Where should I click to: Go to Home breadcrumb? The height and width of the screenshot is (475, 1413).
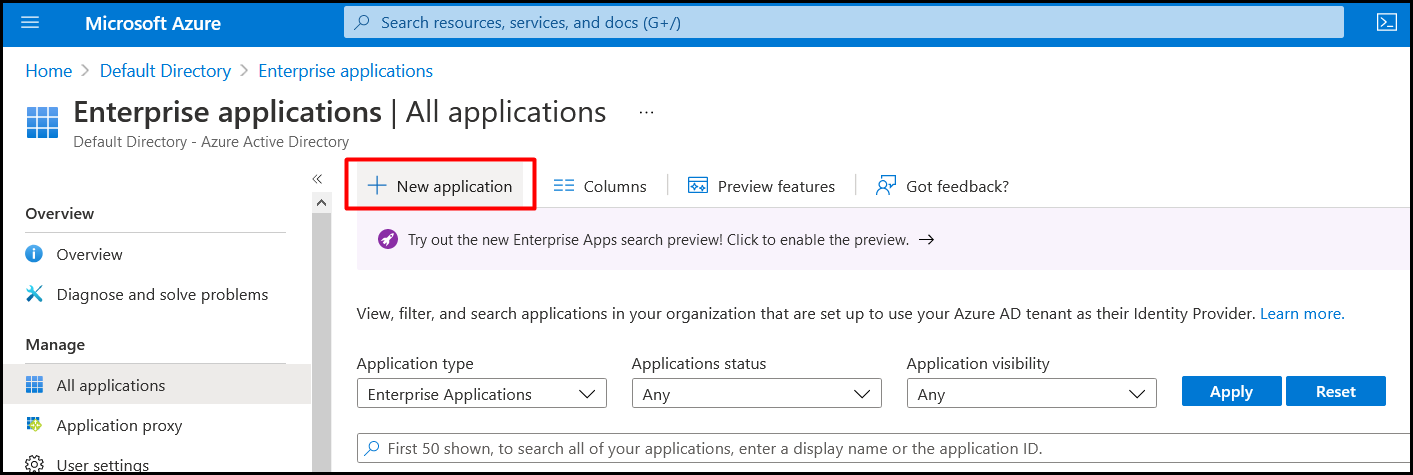[x=49, y=71]
